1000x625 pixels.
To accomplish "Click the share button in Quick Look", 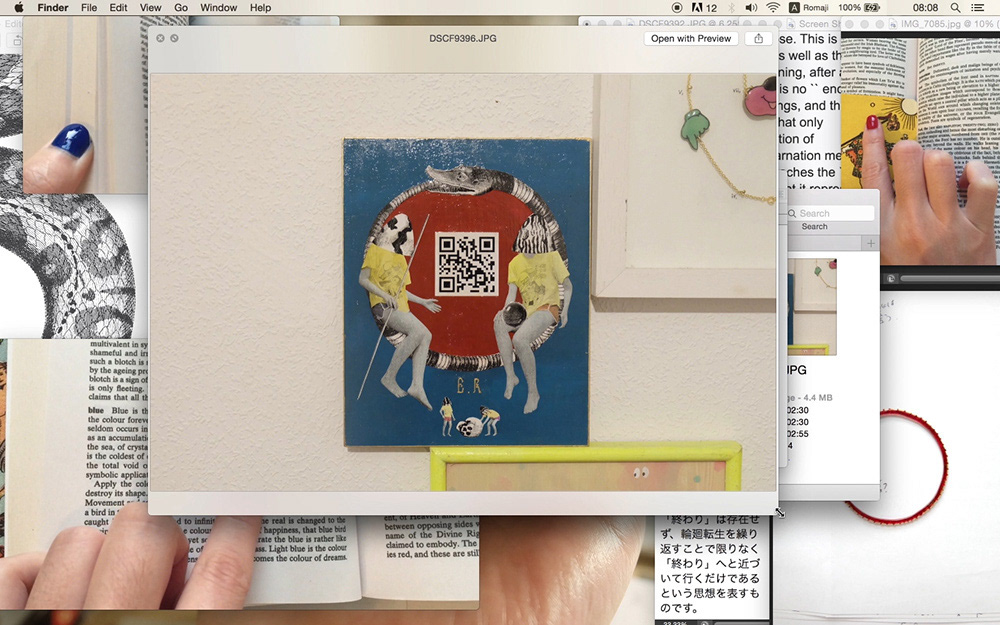I will [x=758, y=38].
